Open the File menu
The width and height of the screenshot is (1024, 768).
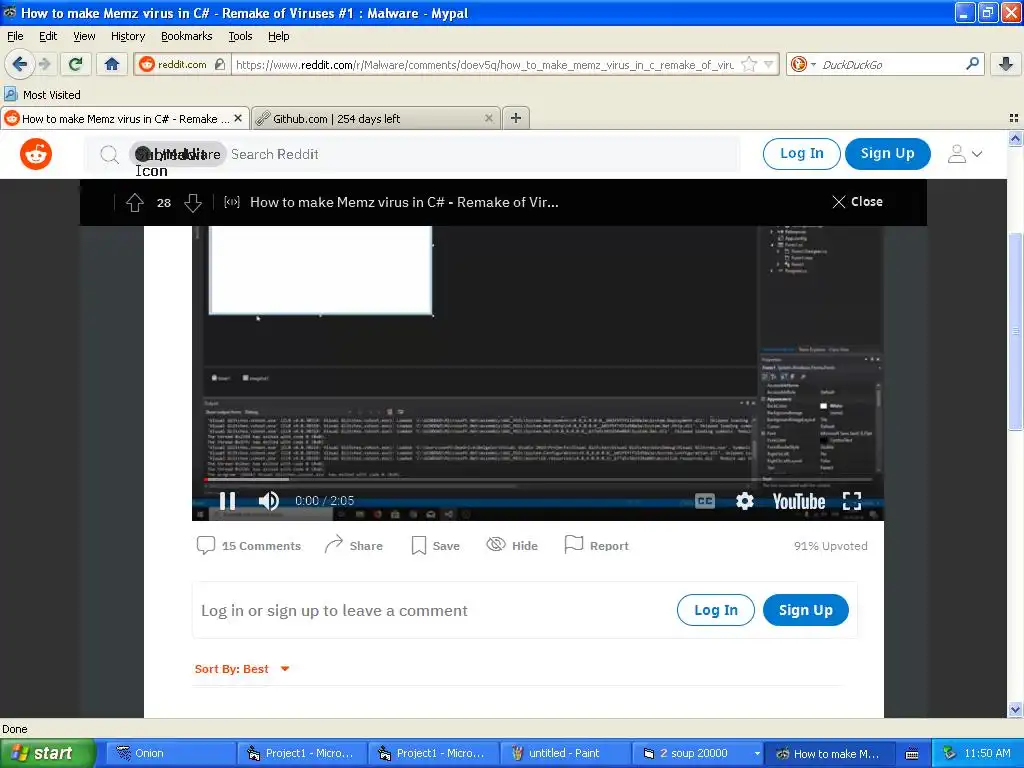[x=15, y=36]
